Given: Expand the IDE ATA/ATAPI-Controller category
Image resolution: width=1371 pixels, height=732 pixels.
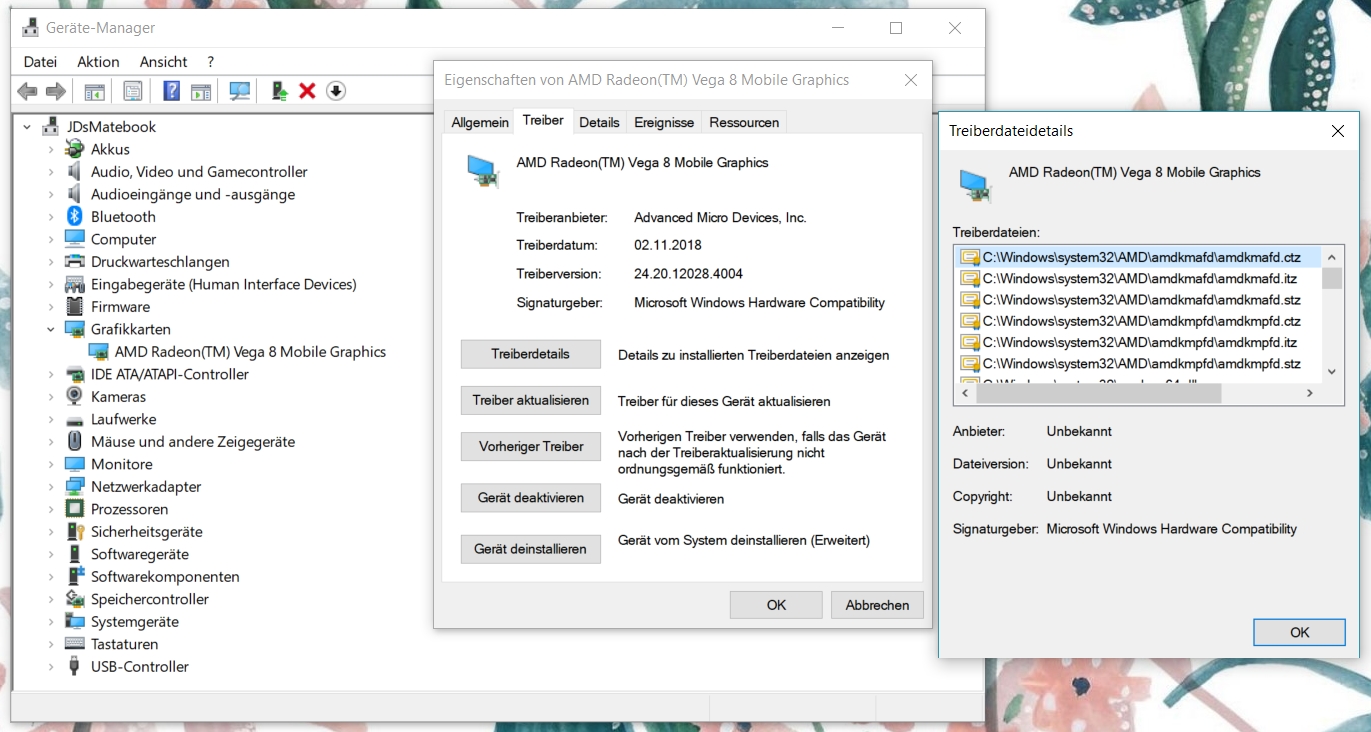Looking at the screenshot, I should 51,374.
